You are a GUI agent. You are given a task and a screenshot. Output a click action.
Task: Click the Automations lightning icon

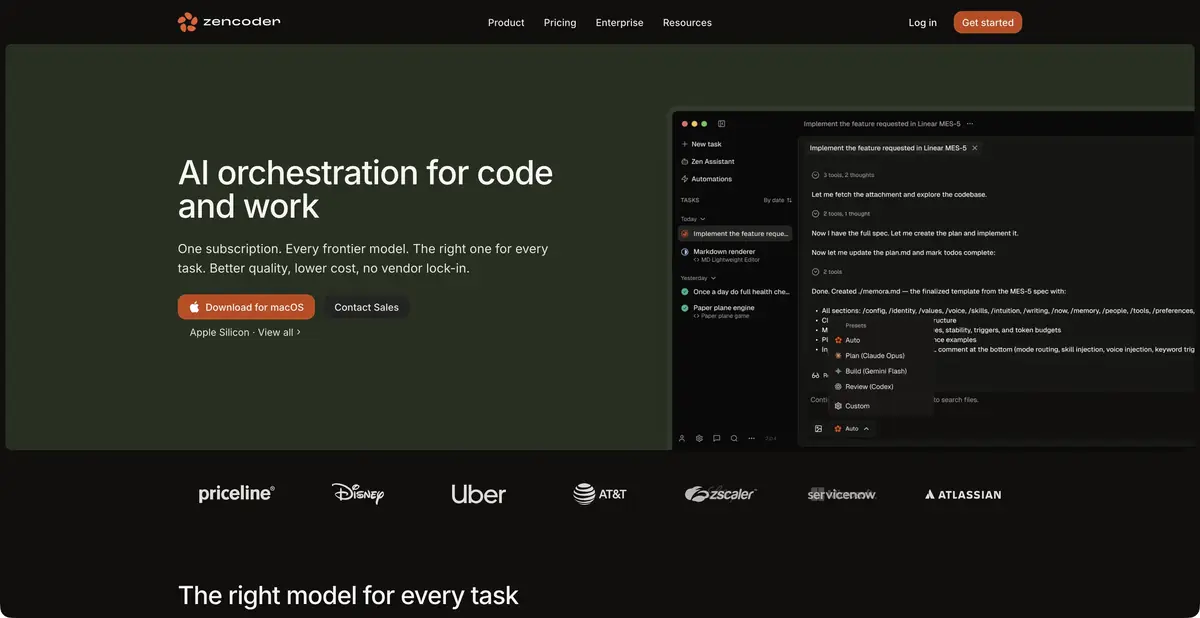pos(684,179)
